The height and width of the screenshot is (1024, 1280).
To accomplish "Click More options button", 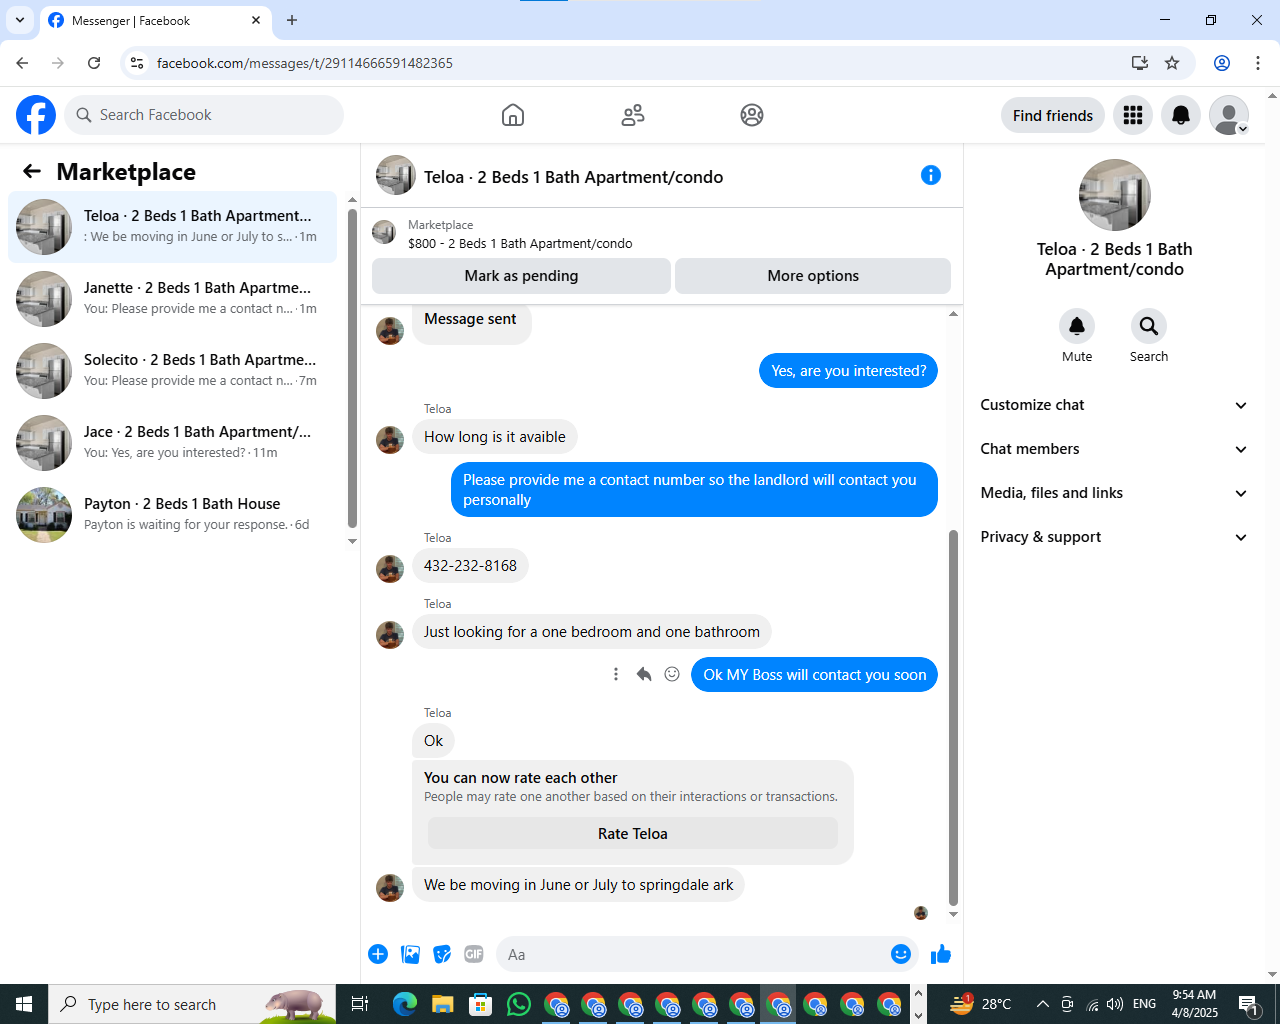I will (813, 276).
